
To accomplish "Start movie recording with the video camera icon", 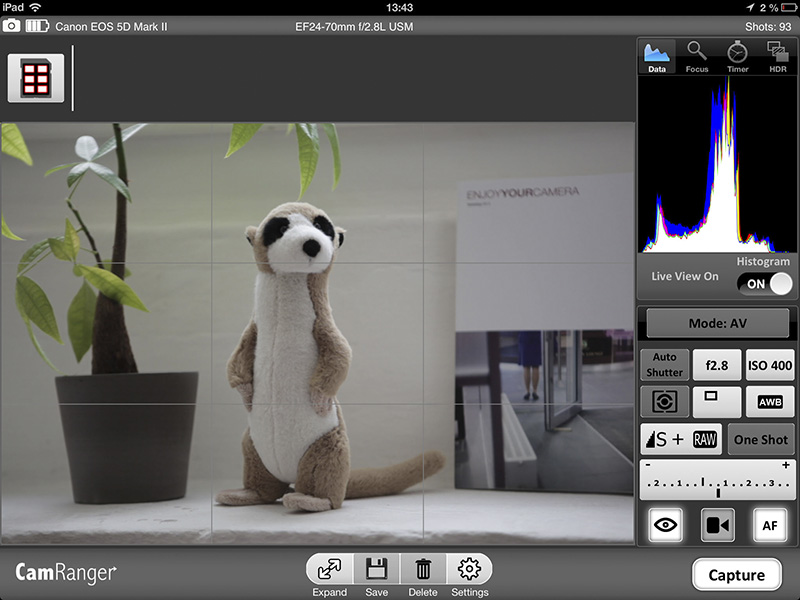I will point(717,525).
